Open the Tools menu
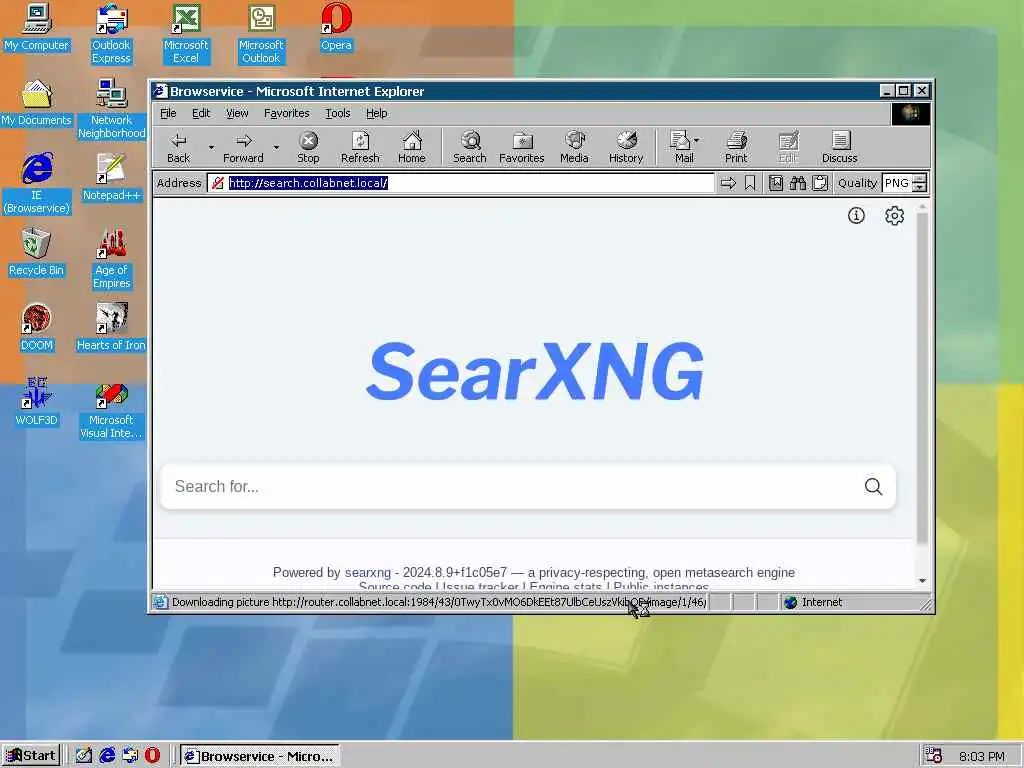The height and width of the screenshot is (768, 1024). point(338,113)
